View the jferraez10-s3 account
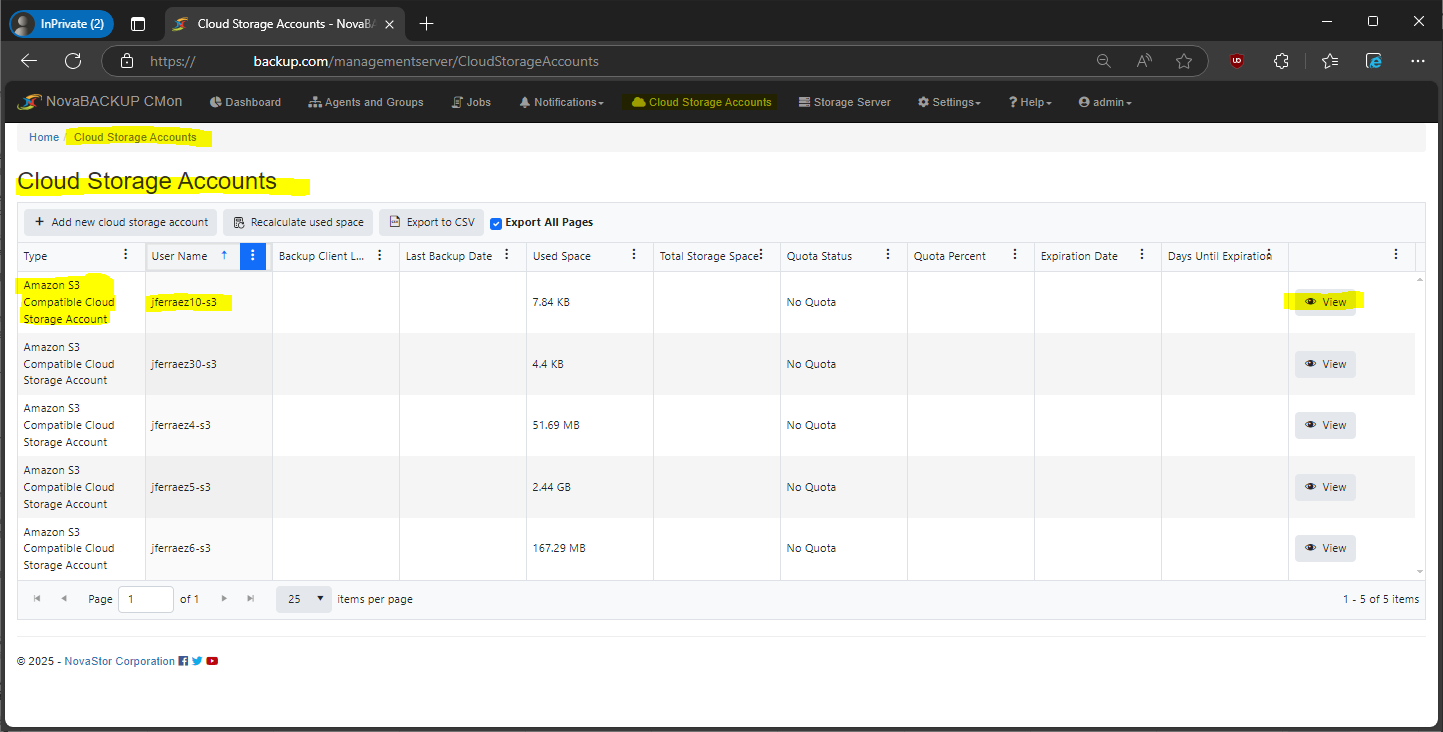Image resolution: width=1443 pixels, height=732 pixels. point(1325,302)
